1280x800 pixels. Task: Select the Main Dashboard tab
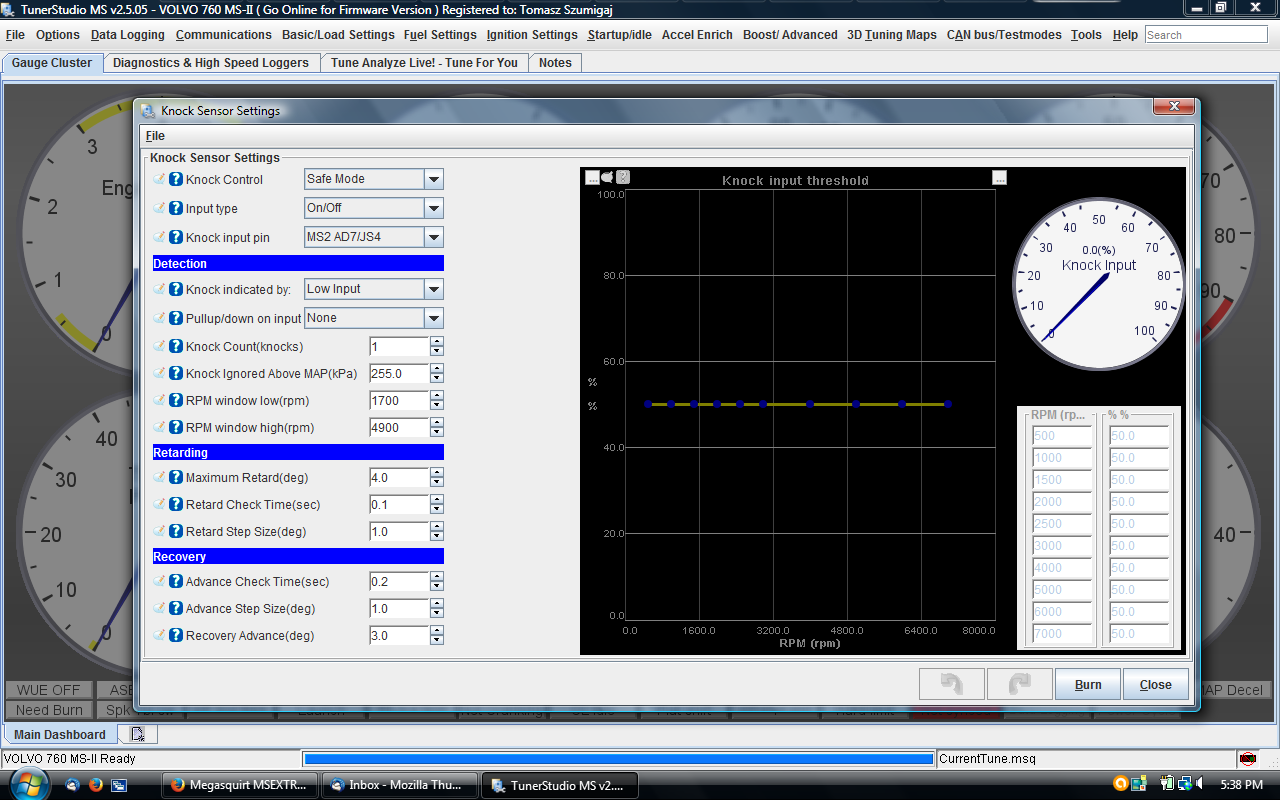click(x=60, y=735)
